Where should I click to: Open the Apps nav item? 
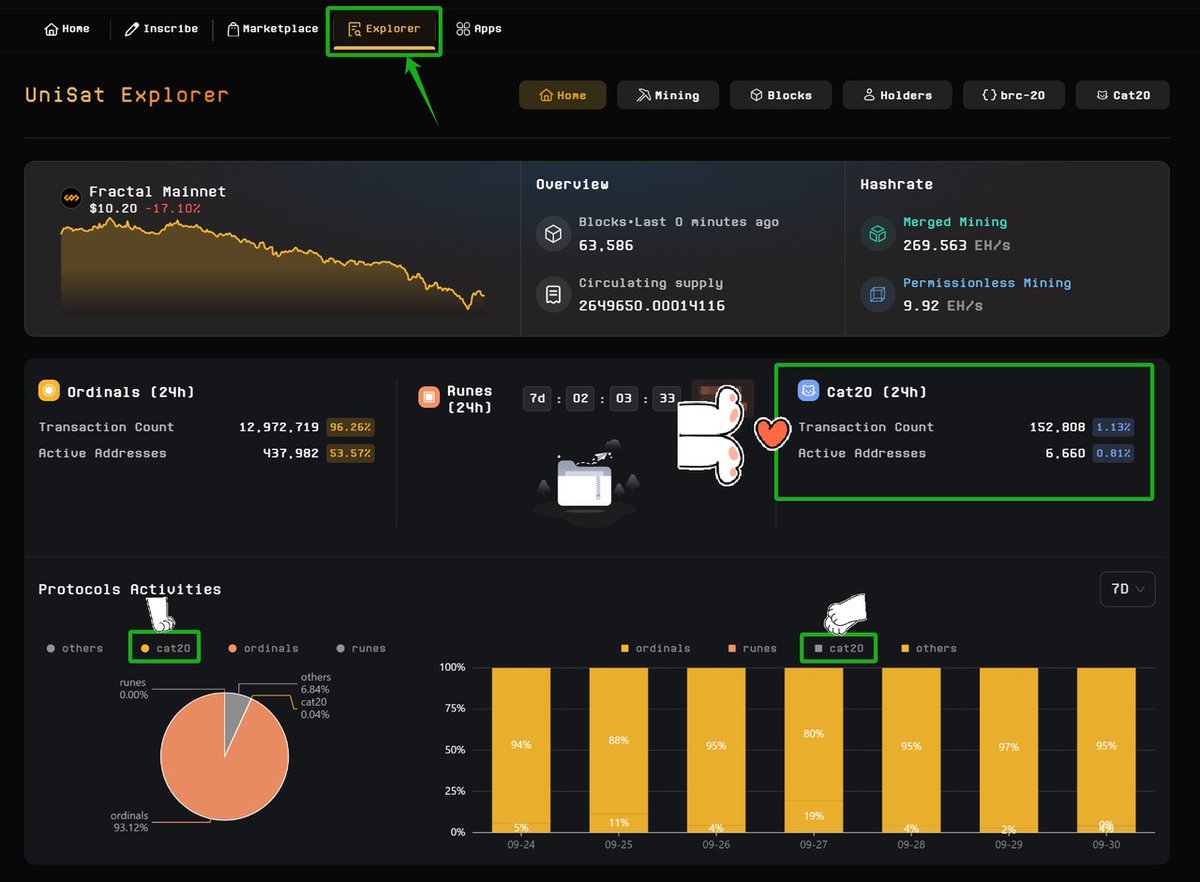pos(478,29)
